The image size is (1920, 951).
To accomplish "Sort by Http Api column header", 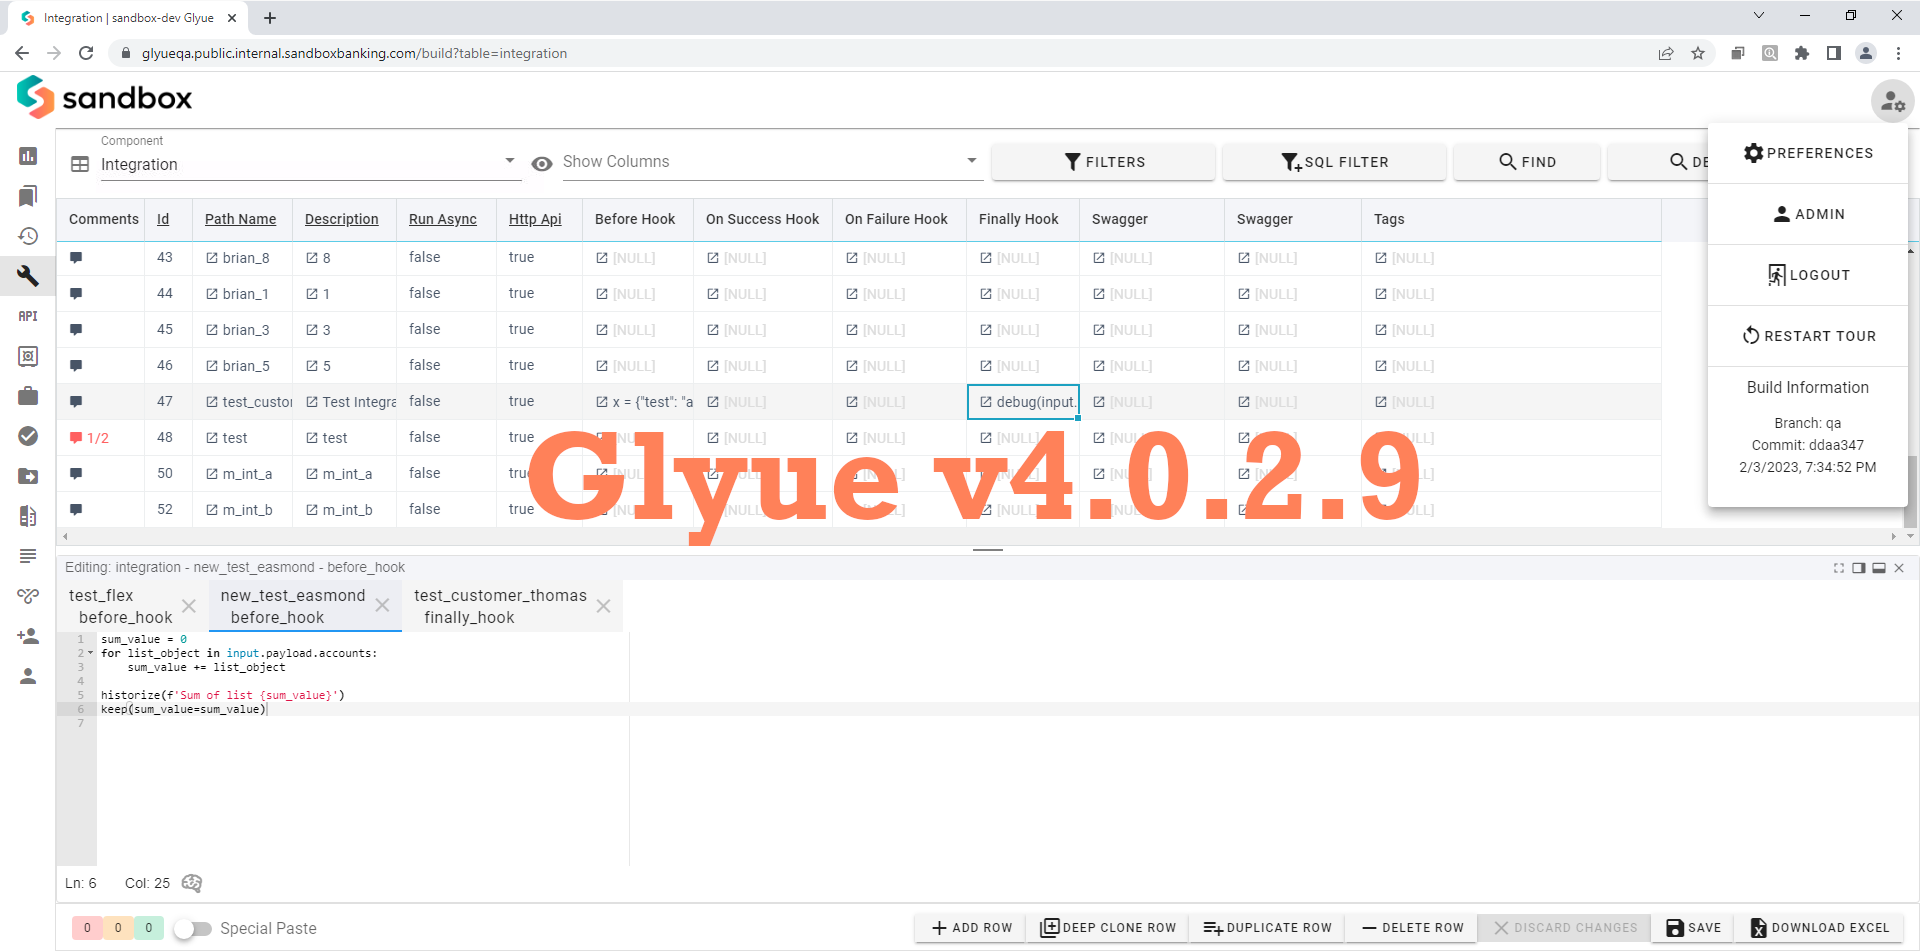I will point(535,219).
